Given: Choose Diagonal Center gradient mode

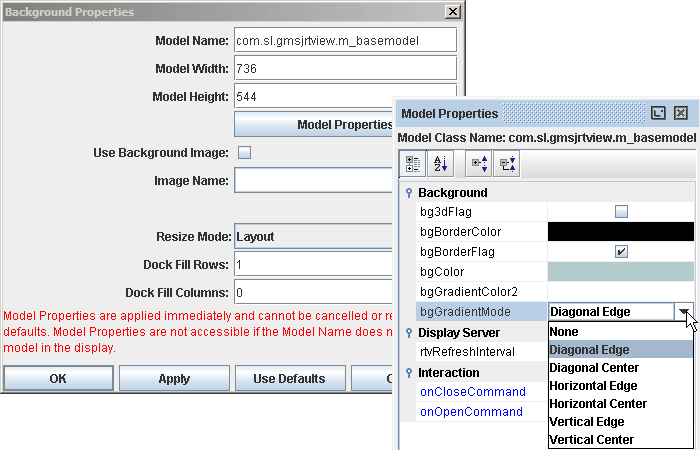Looking at the screenshot, I should coord(621,367).
